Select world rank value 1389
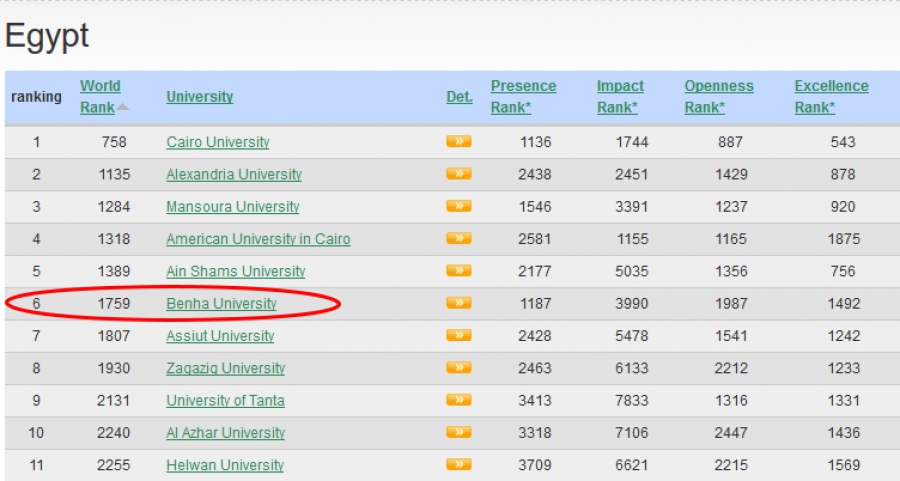The image size is (900, 481). click(114, 271)
